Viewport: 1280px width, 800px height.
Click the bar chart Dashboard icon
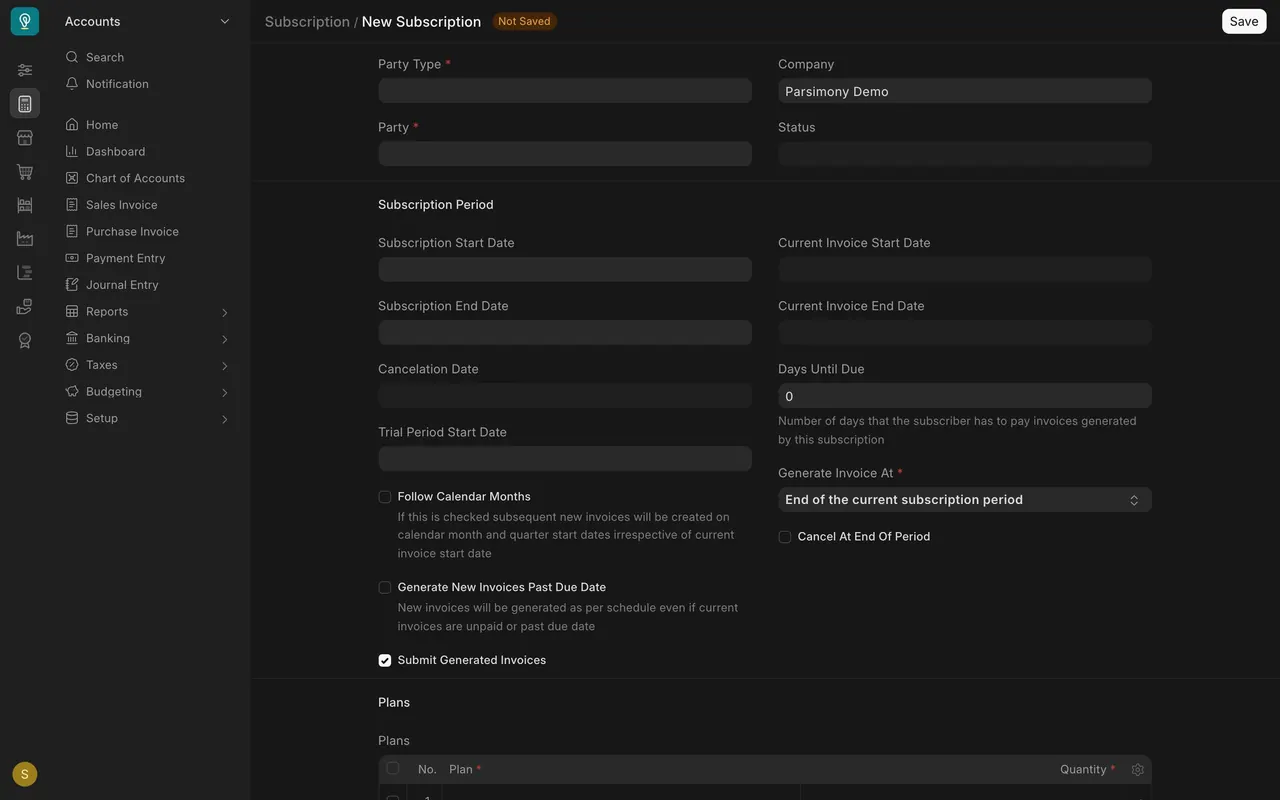pyautogui.click(x=72, y=151)
